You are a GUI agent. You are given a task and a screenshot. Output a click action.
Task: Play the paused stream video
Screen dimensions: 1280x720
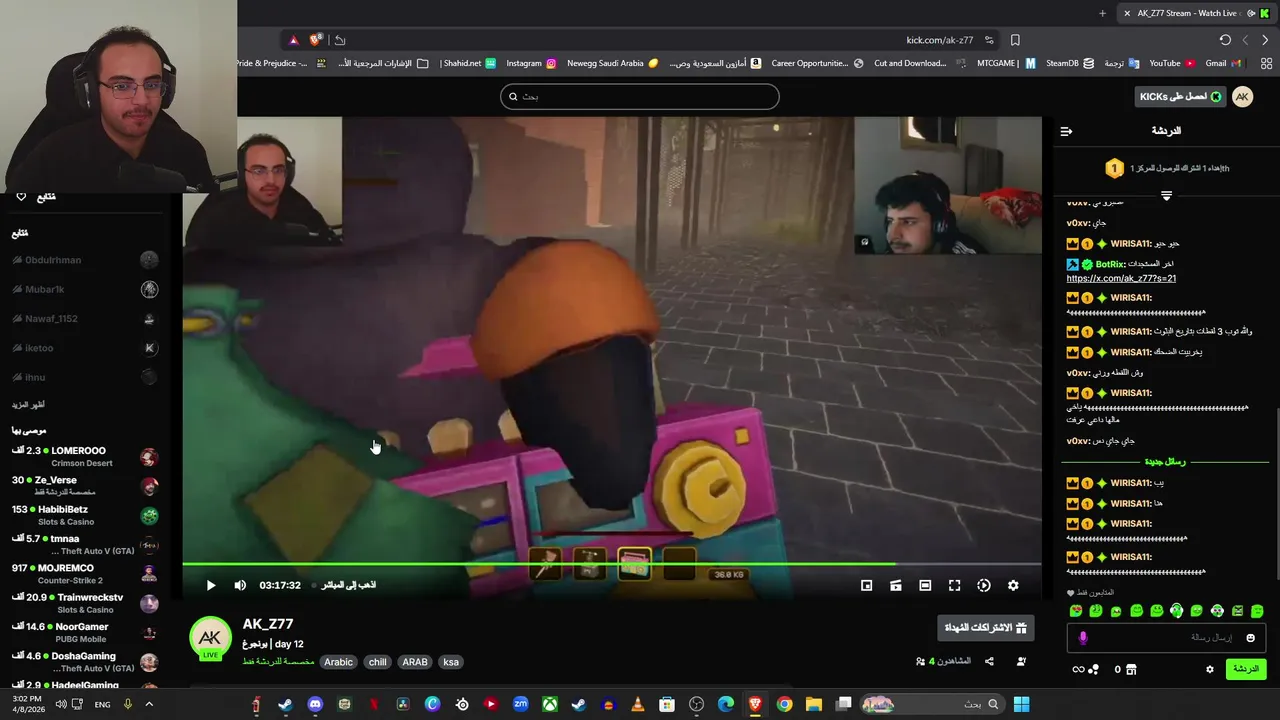(x=211, y=585)
